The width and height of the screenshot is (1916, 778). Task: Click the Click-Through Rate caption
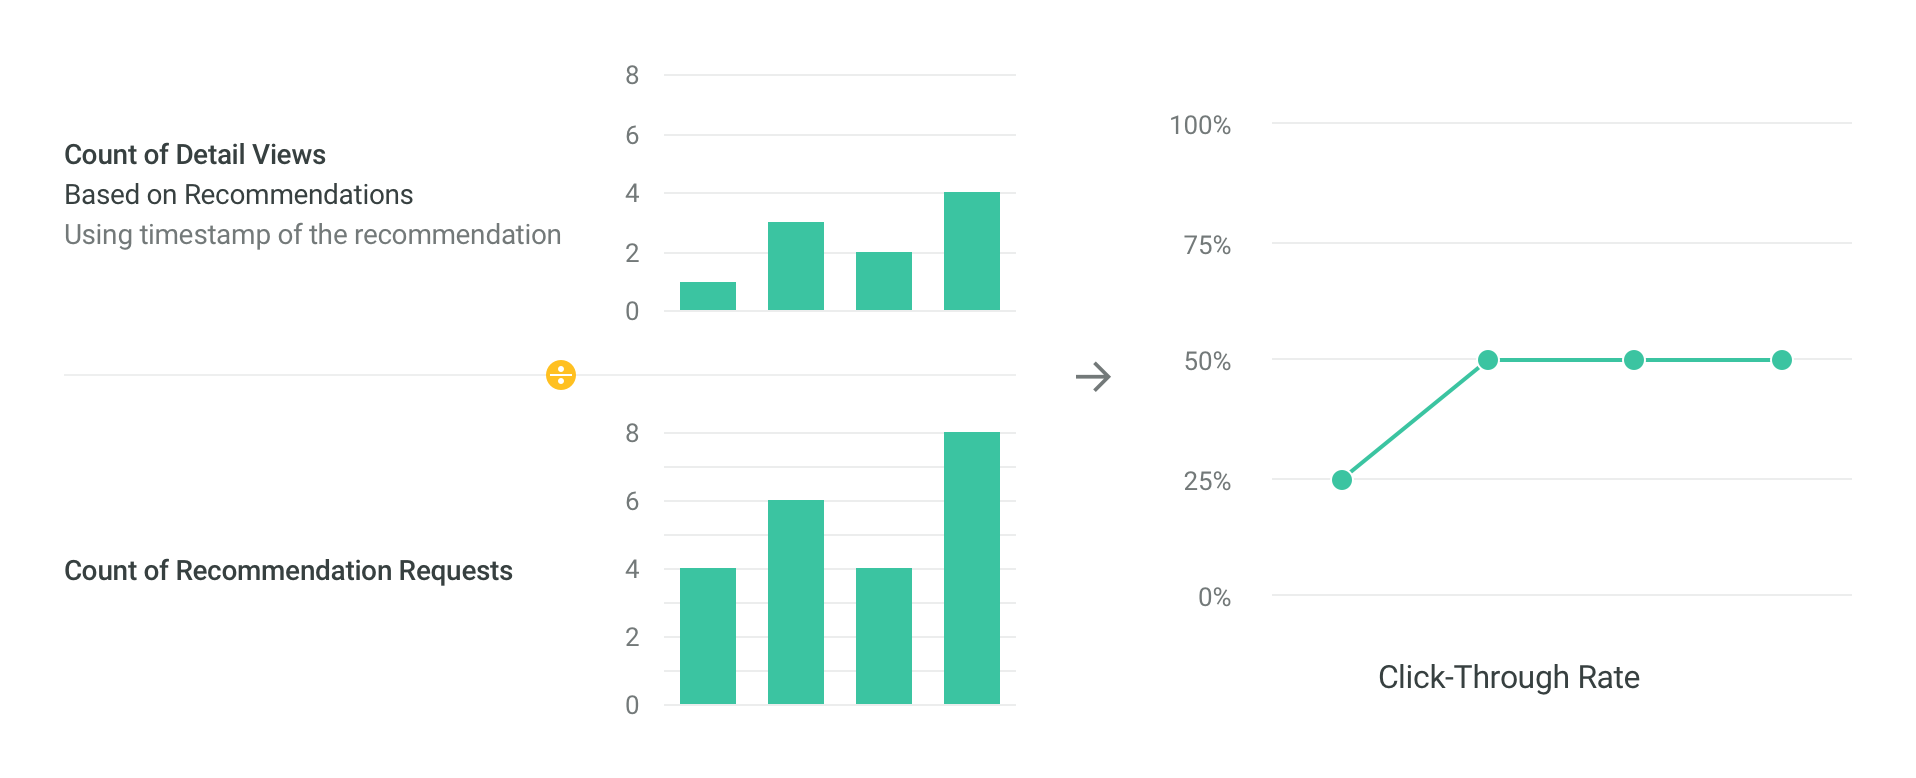click(x=1509, y=677)
